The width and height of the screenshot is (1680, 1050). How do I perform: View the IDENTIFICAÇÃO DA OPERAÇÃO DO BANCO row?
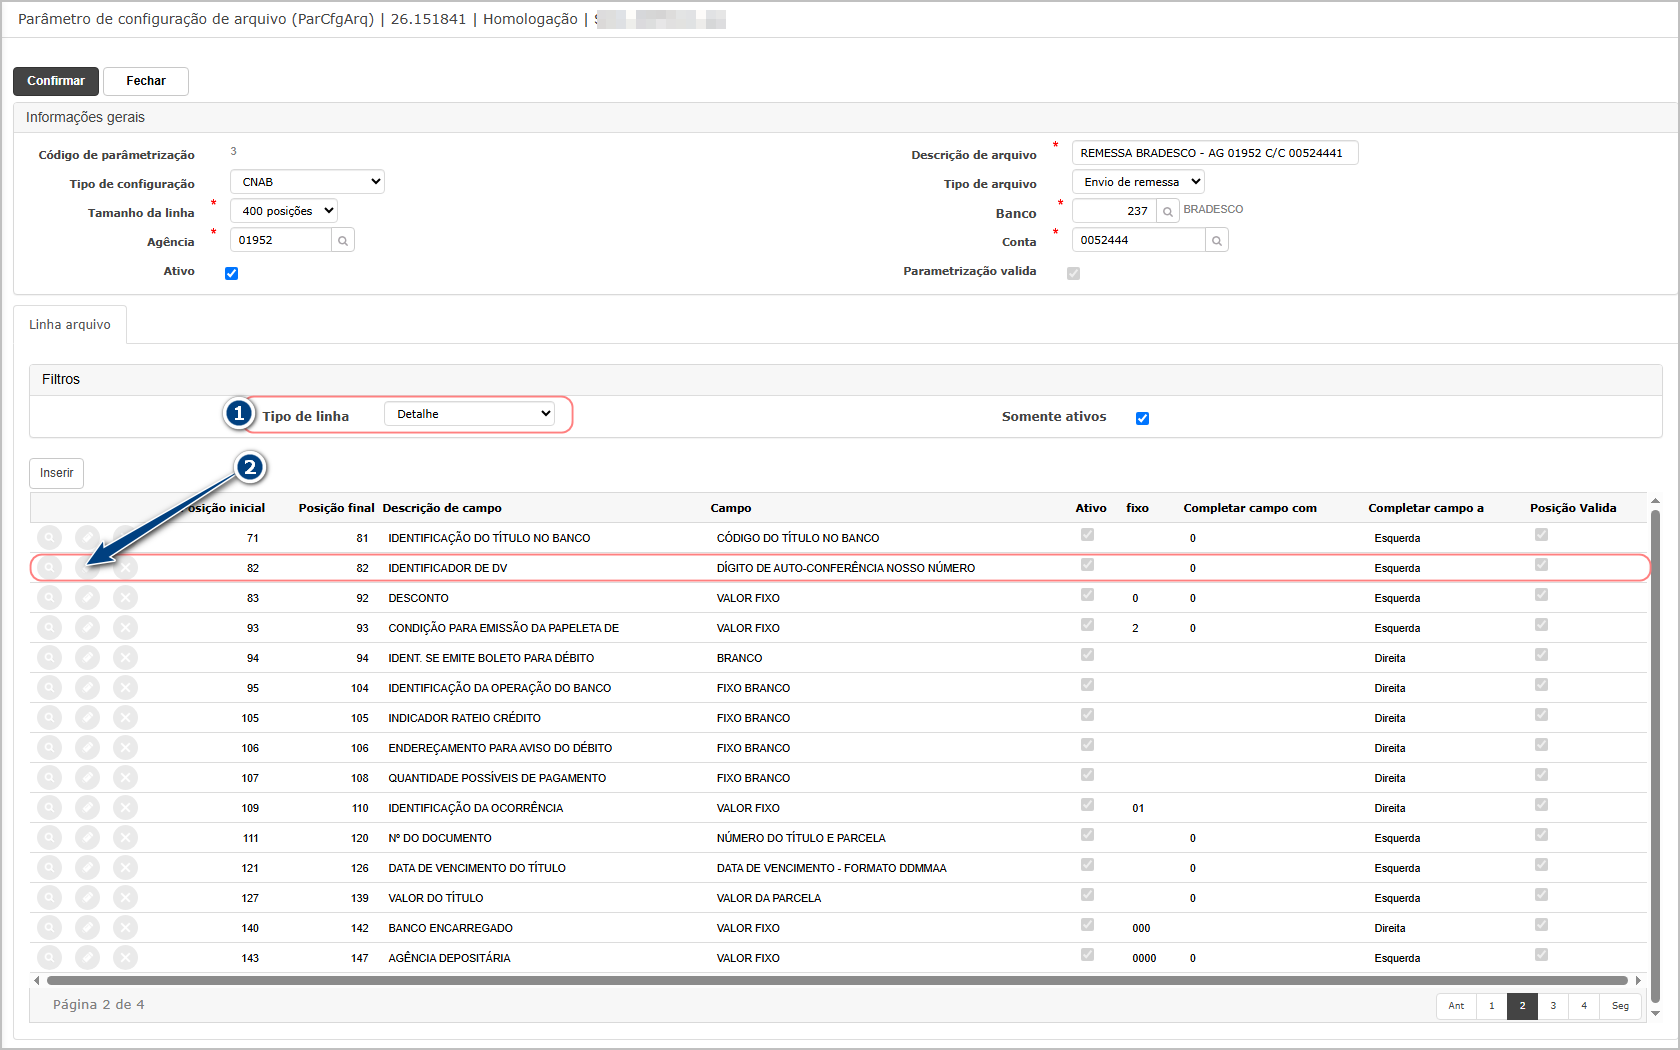tap(49, 688)
